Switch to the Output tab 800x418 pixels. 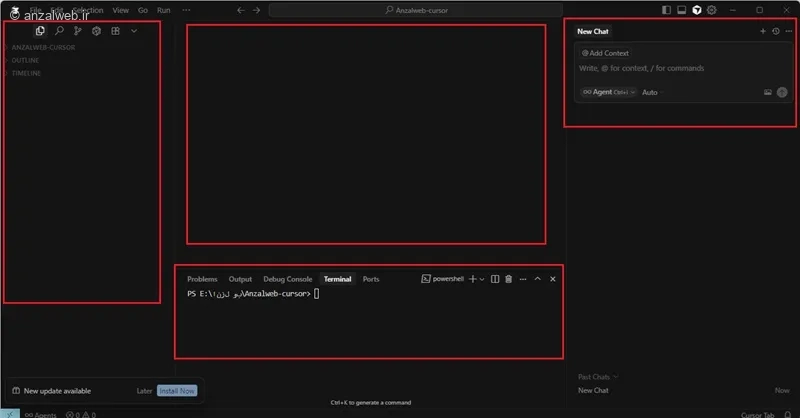coord(240,279)
